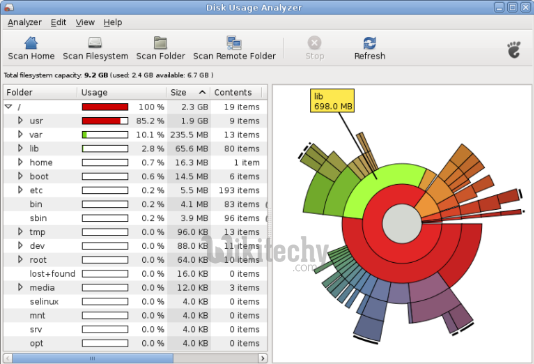Image resolution: width=534 pixels, height=364 pixels.
Task: Collapse the root / folder
Action: 9,107
